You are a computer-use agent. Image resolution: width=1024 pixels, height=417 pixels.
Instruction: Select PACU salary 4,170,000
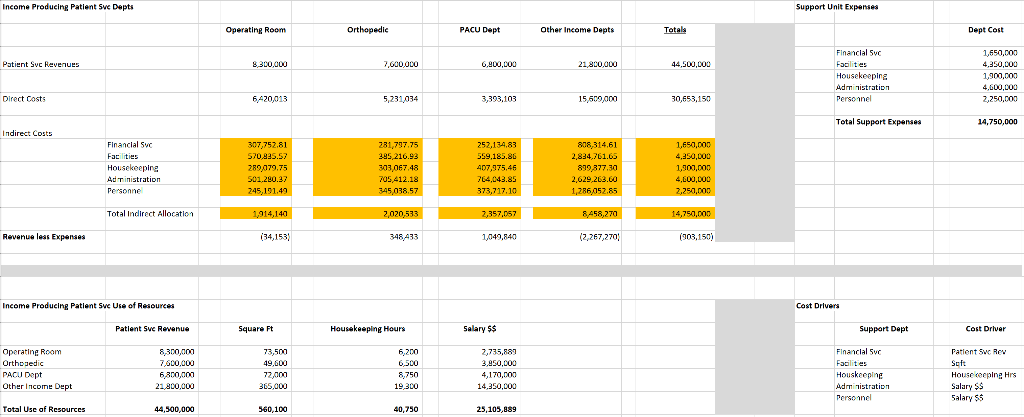click(x=499, y=375)
